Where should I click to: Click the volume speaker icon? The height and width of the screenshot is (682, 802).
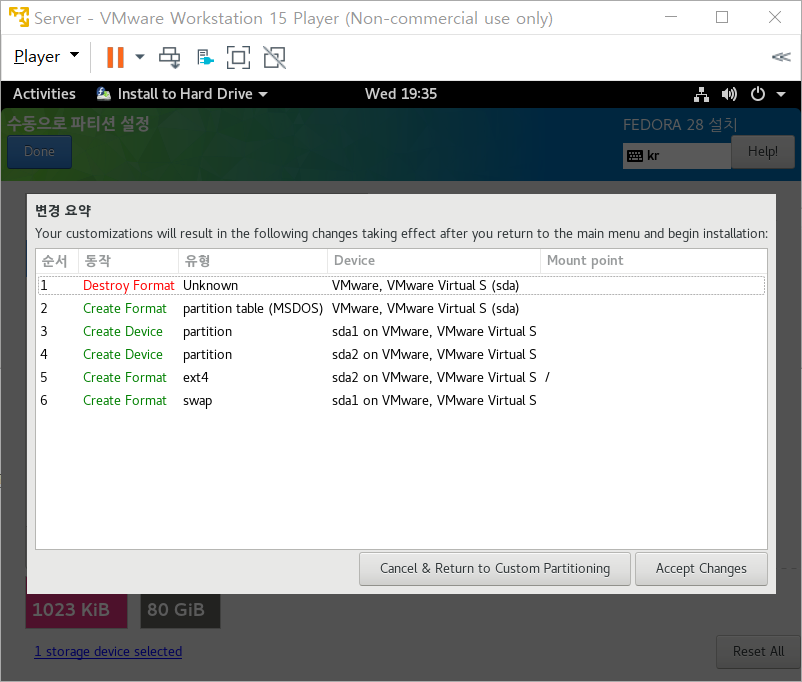(729, 94)
